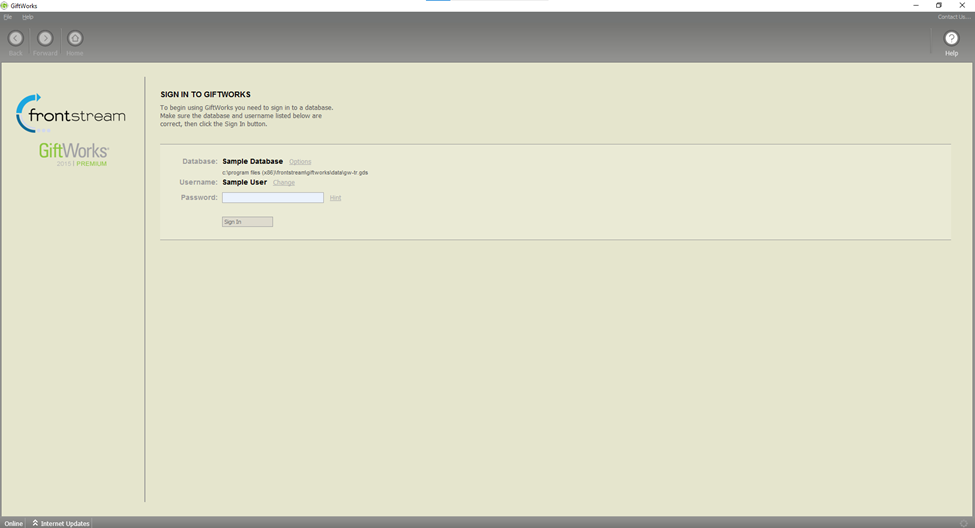The height and width of the screenshot is (528, 975).
Task: Open database Options link
Action: click(x=300, y=162)
